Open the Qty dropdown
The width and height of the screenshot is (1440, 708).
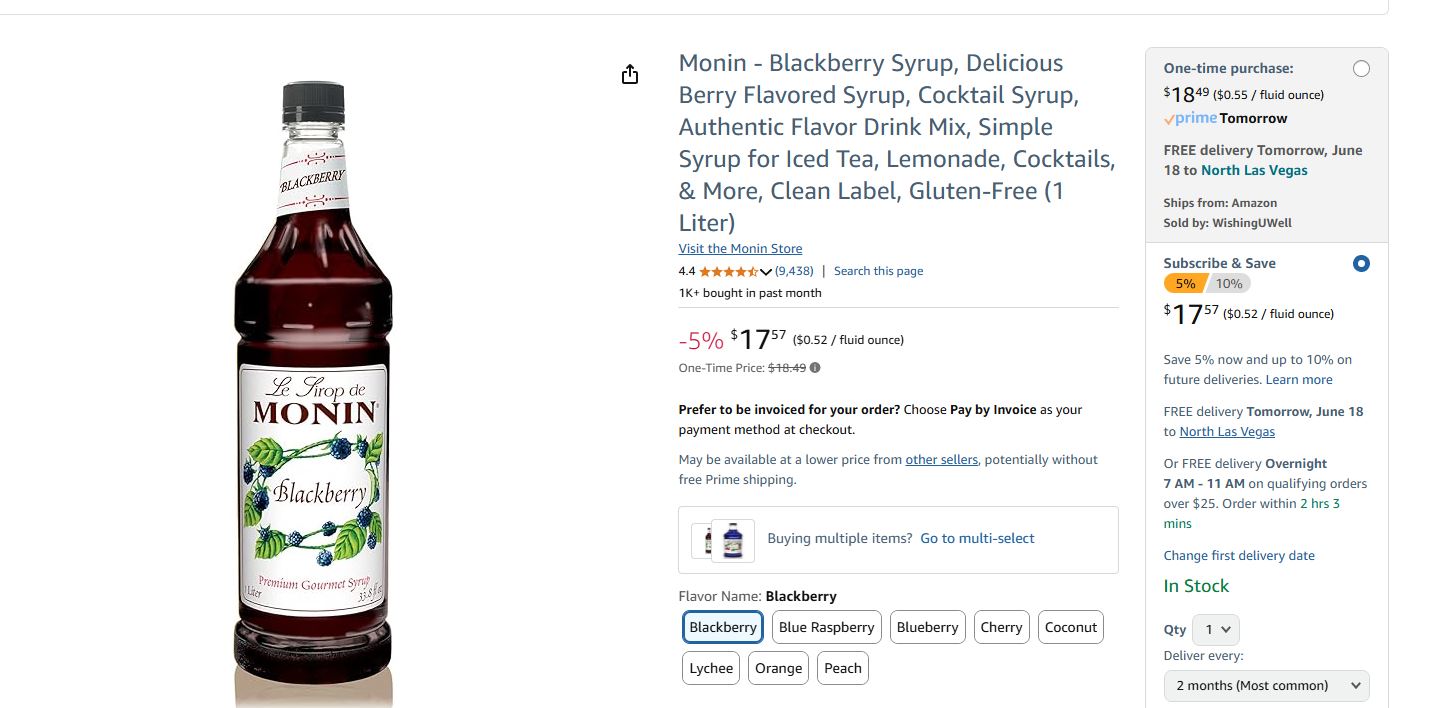1215,629
